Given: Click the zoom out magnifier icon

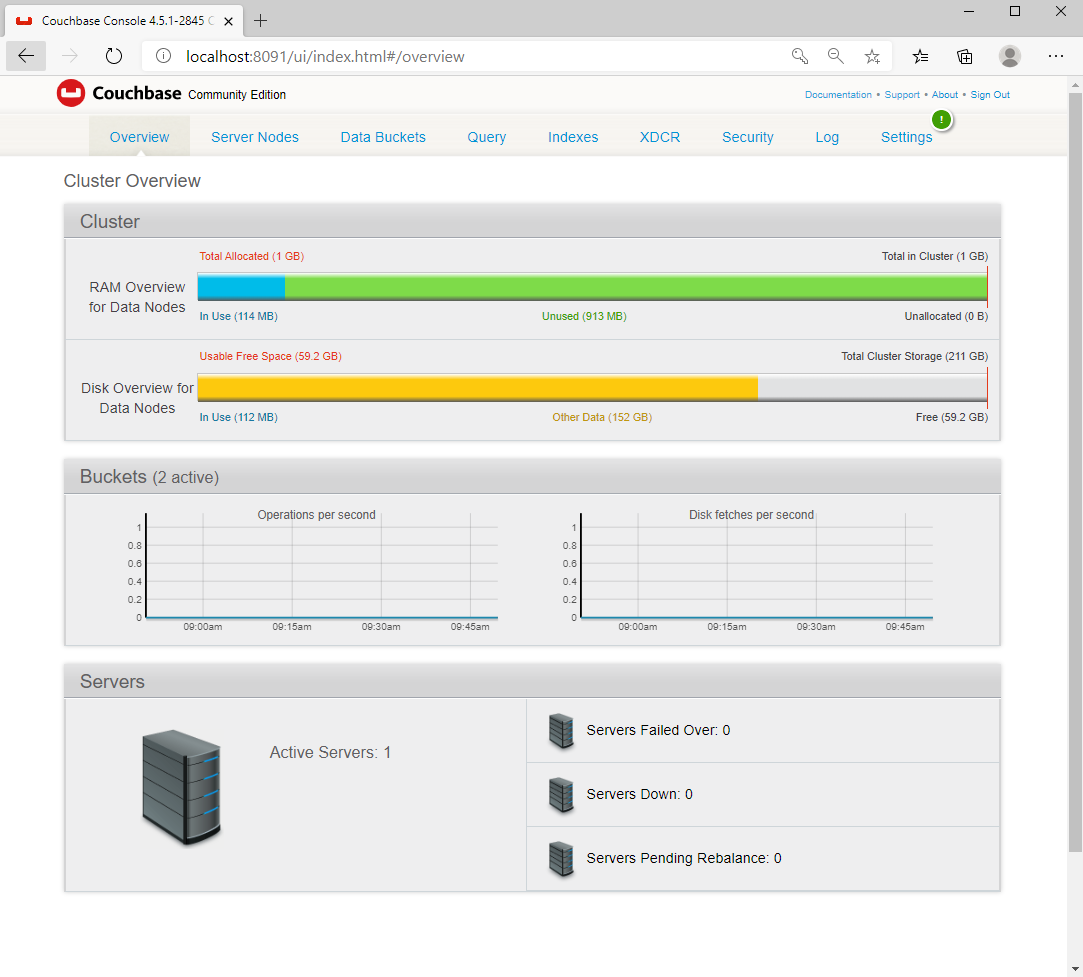Looking at the screenshot, I should (836, 56).
